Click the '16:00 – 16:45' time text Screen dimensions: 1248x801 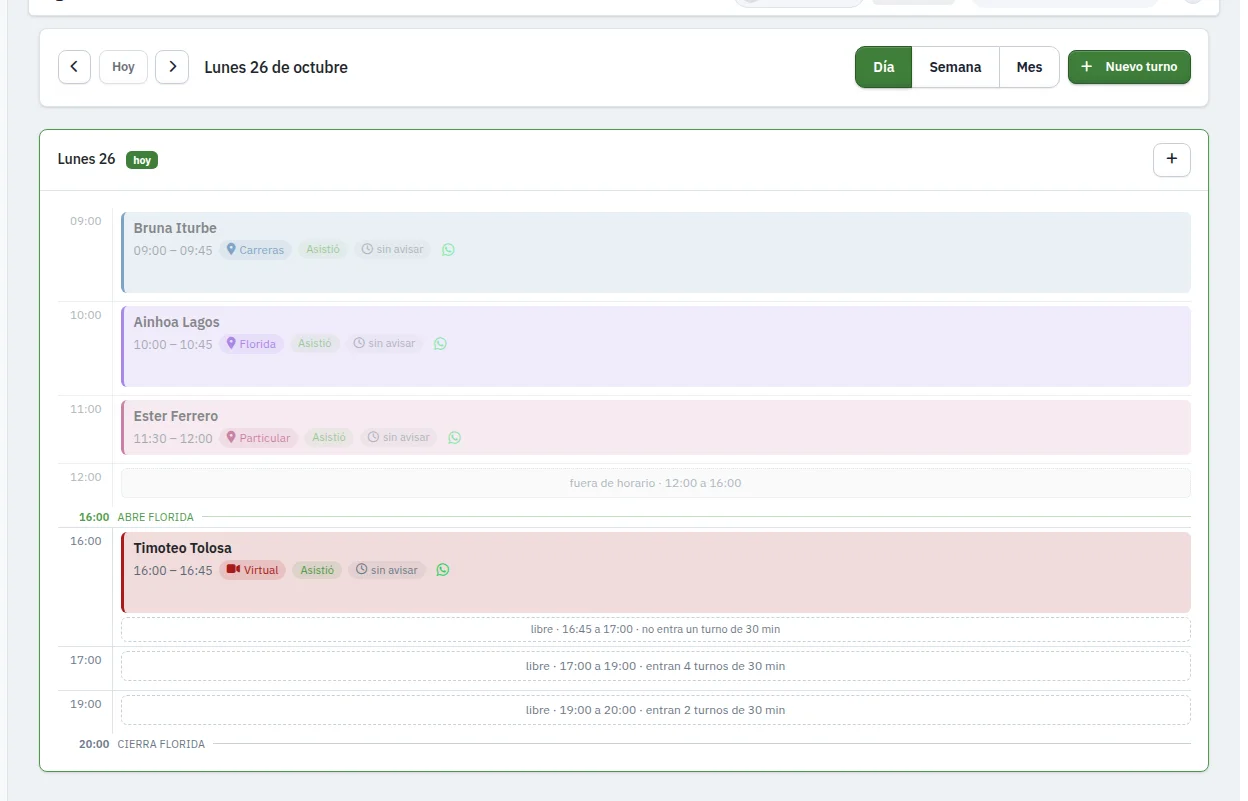click(173, 570)
